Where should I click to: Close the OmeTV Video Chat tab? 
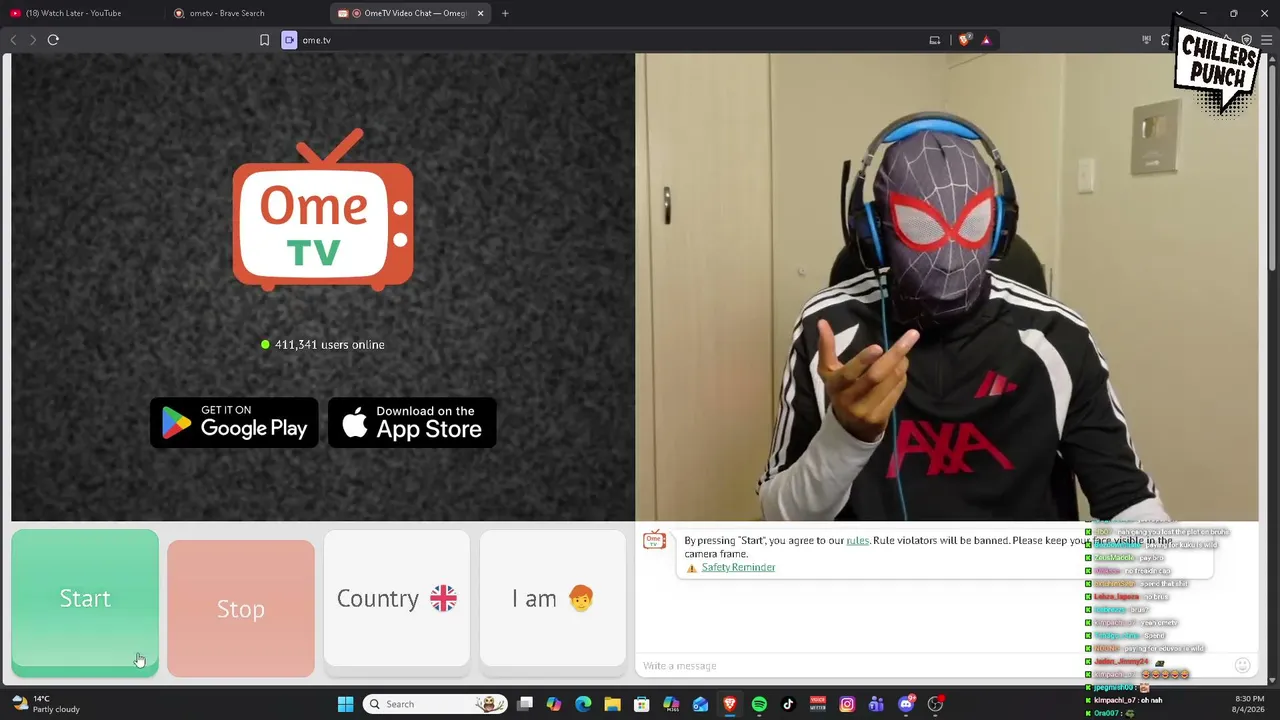(x=481, y=13)
